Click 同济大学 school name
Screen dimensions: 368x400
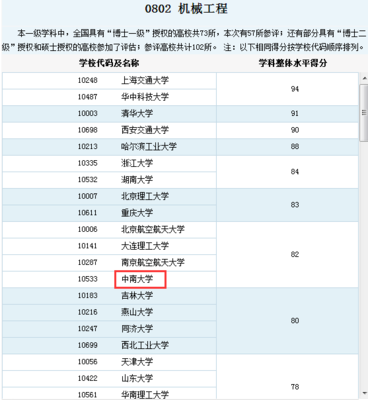tap(137, 329)
